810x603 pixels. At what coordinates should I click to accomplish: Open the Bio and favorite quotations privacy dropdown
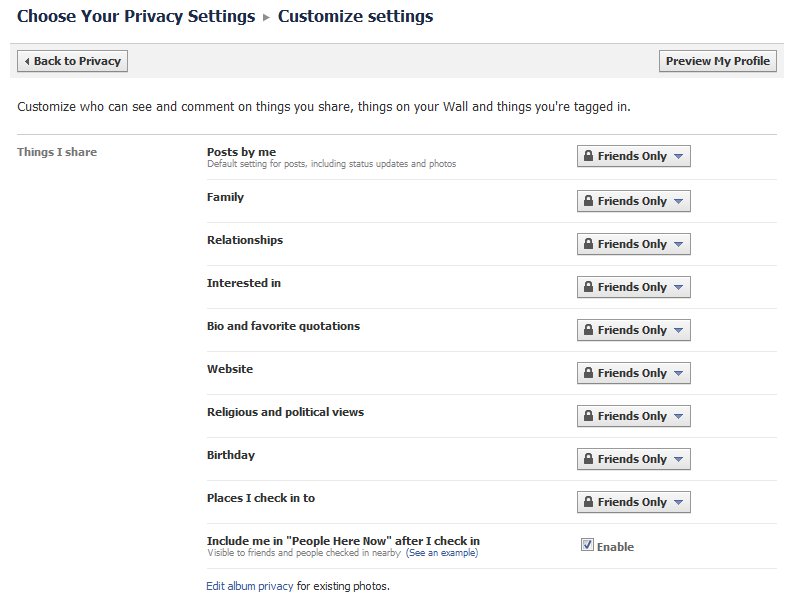pyautogui.click(x=633, y=330)
